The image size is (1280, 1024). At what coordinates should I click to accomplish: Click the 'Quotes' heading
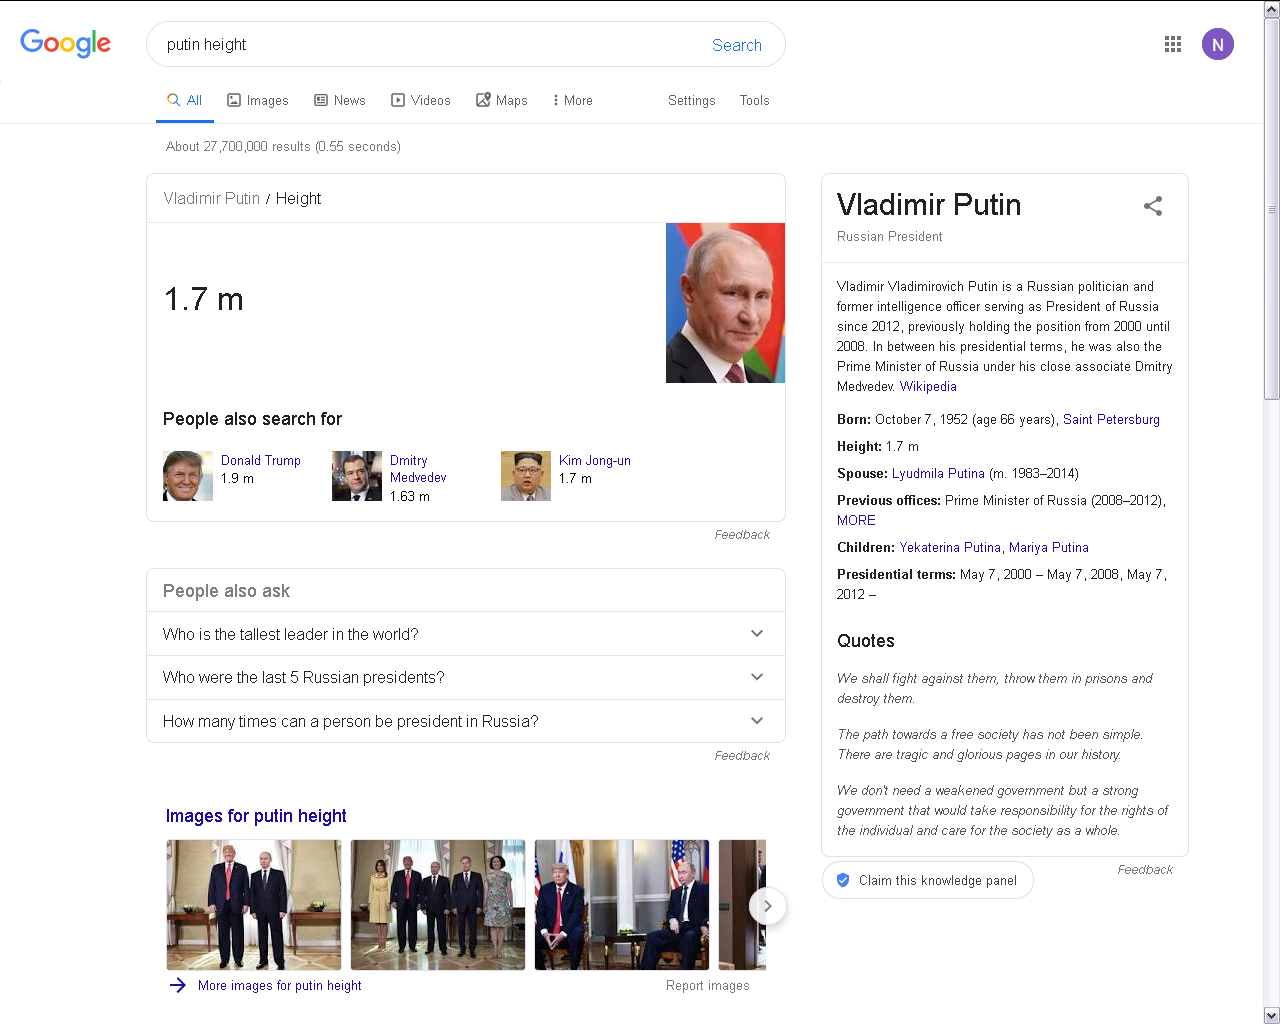pos(866,641)
